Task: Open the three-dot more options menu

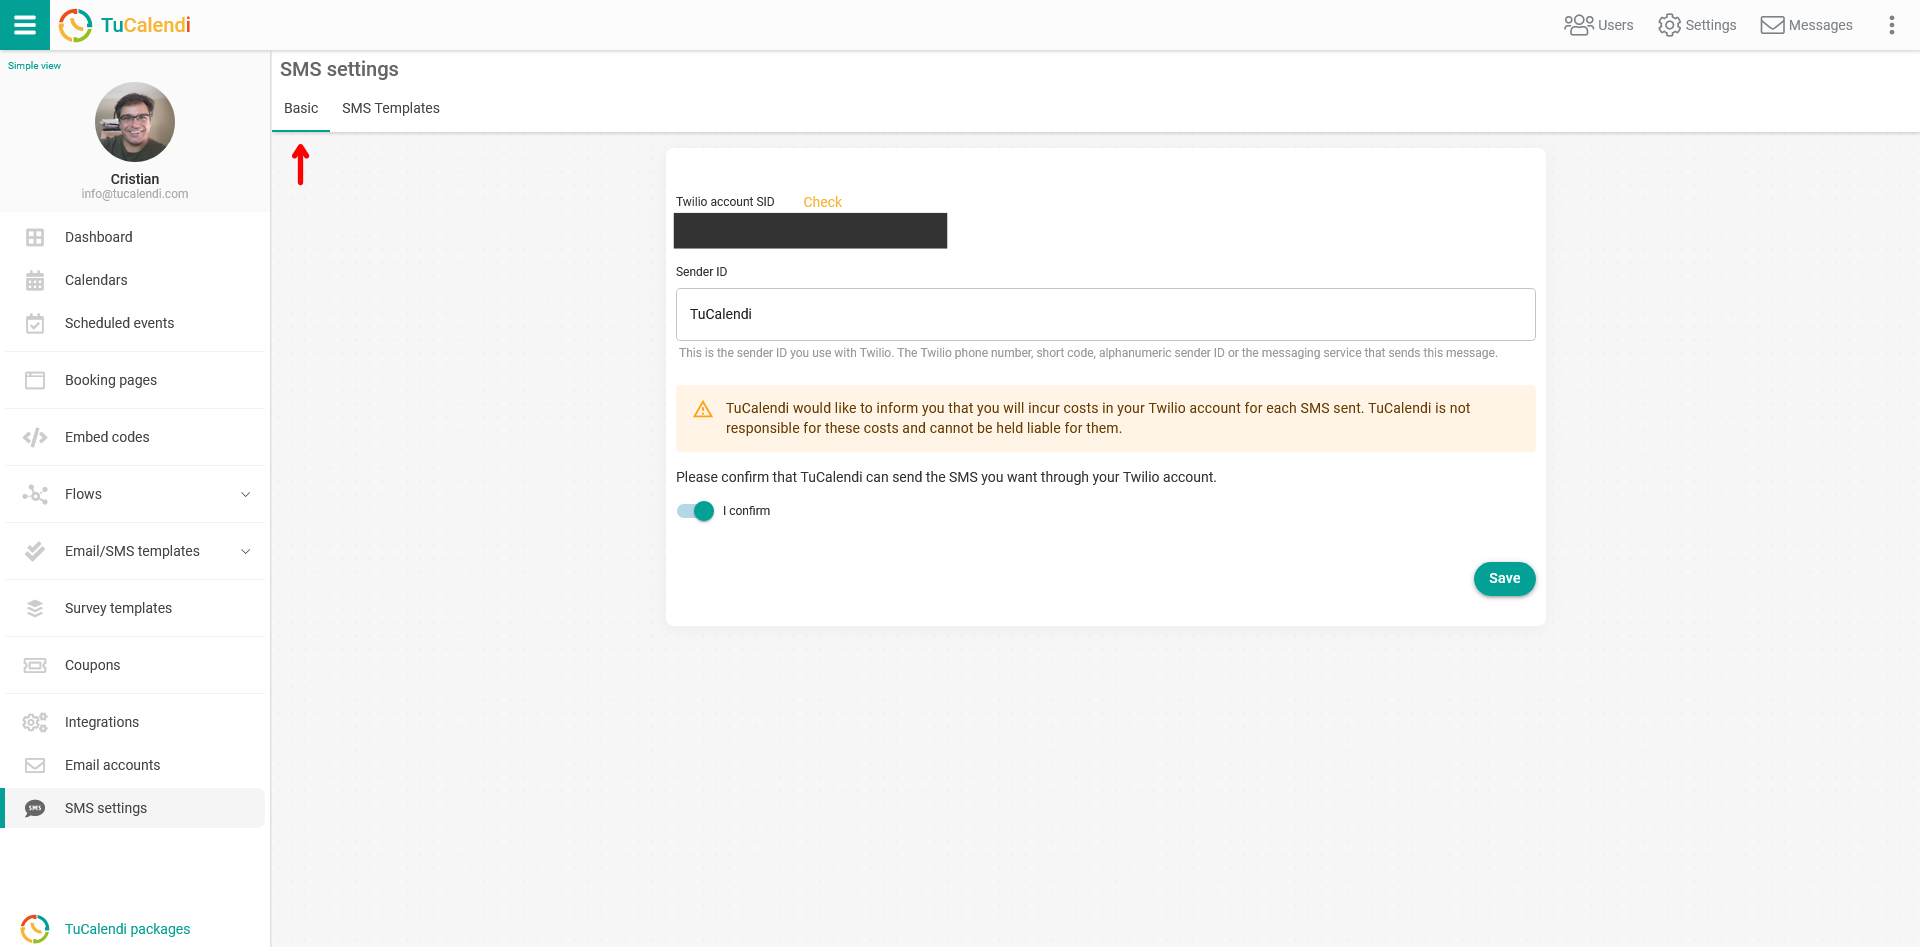Action: pos(1891,25)
